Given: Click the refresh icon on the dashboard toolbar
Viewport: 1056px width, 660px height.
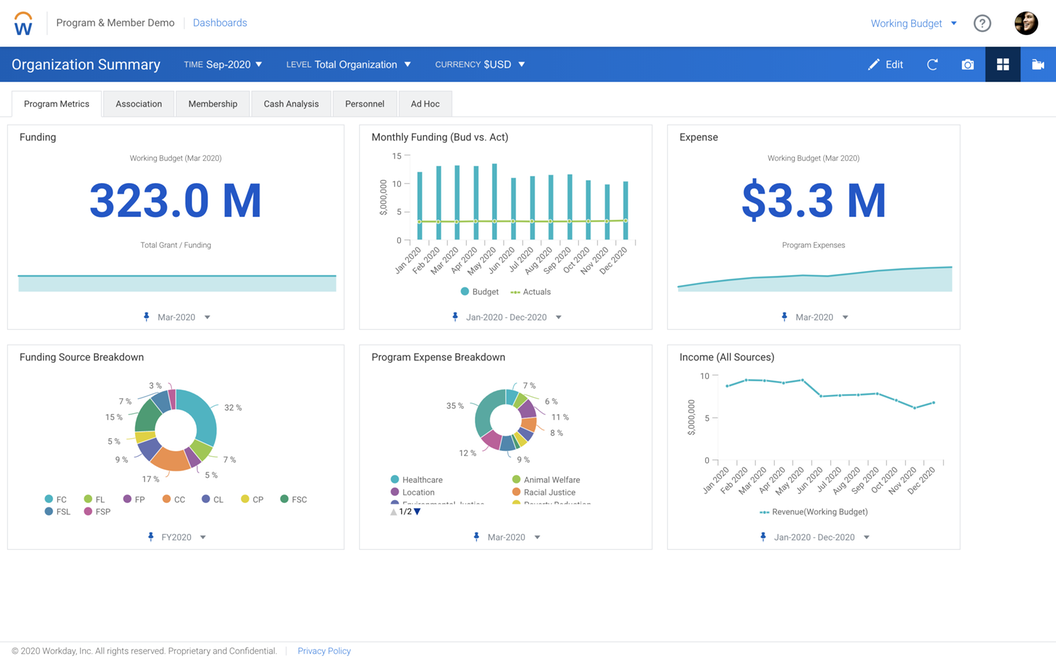Looking at the screenshot, I should click(932, 64).
